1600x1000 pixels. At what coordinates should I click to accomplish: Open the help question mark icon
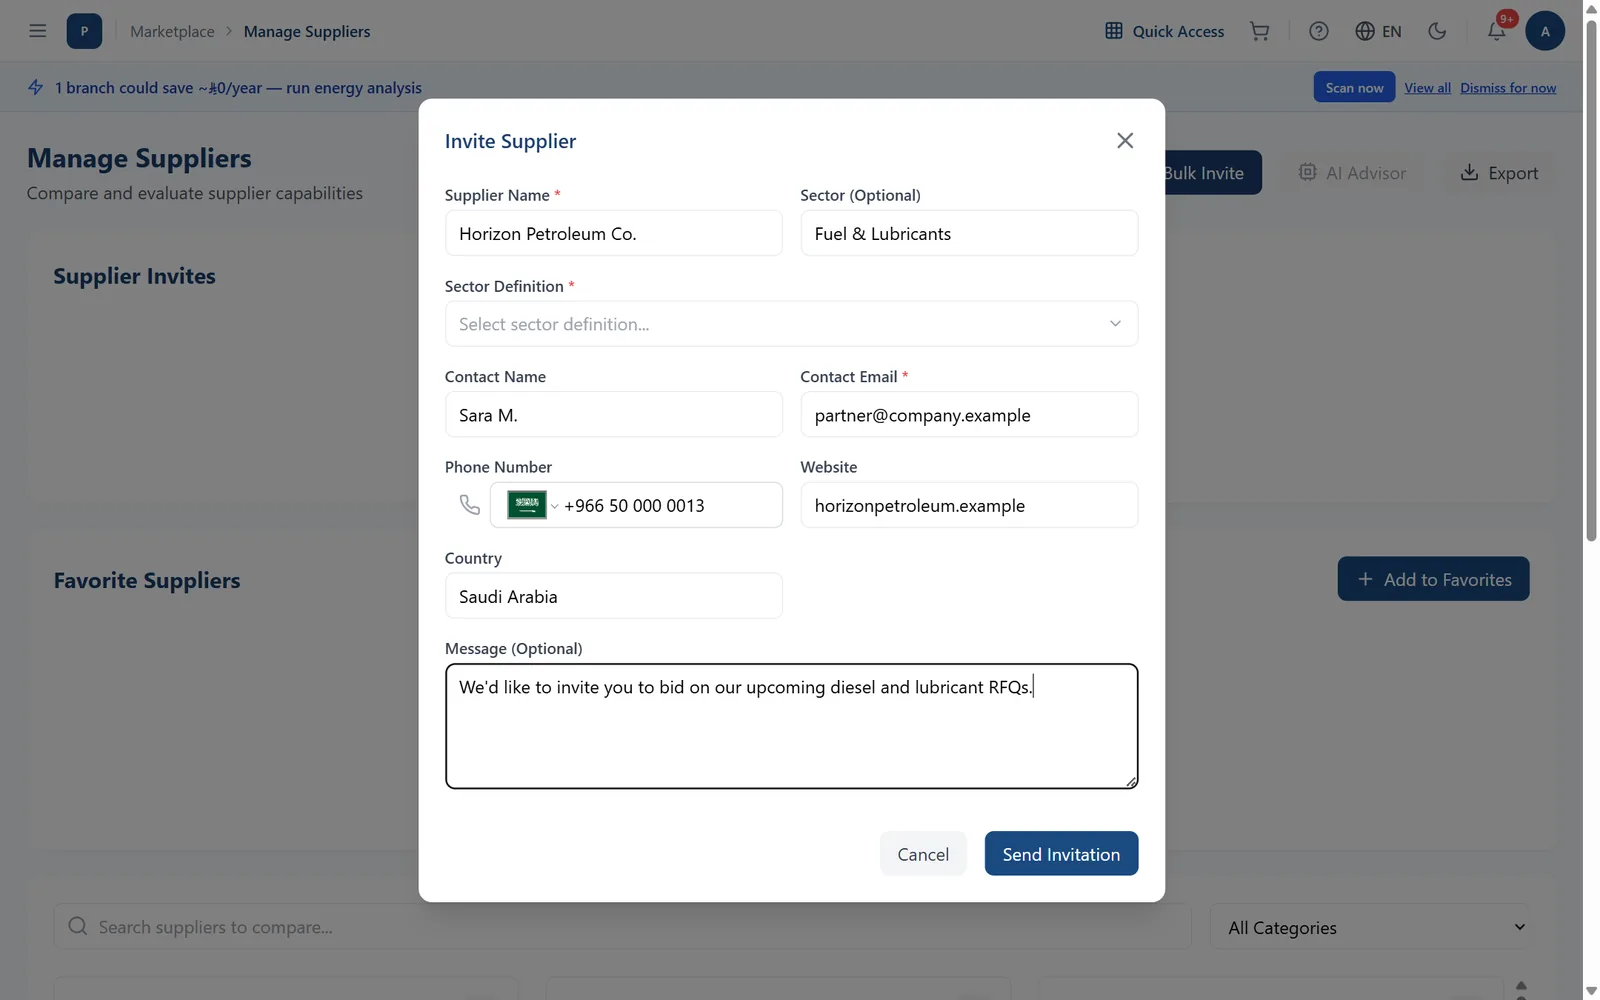coord(1319,31)
